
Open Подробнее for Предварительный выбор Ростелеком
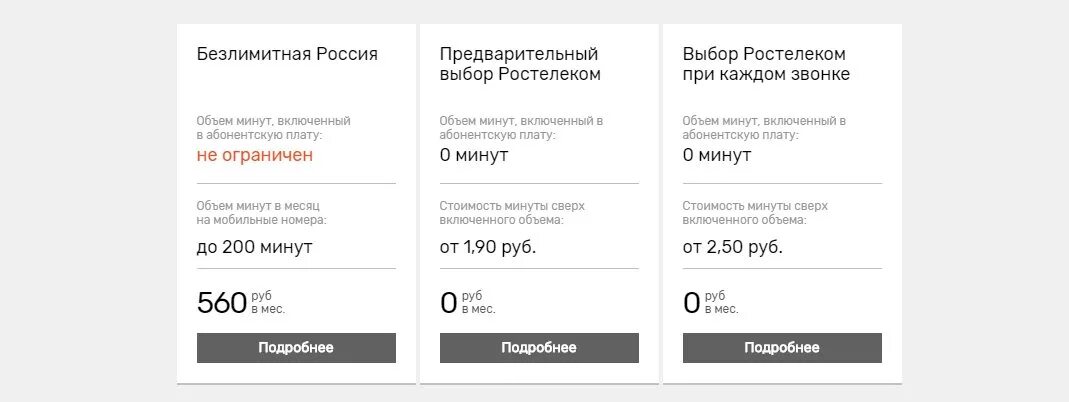coord(539,348)
